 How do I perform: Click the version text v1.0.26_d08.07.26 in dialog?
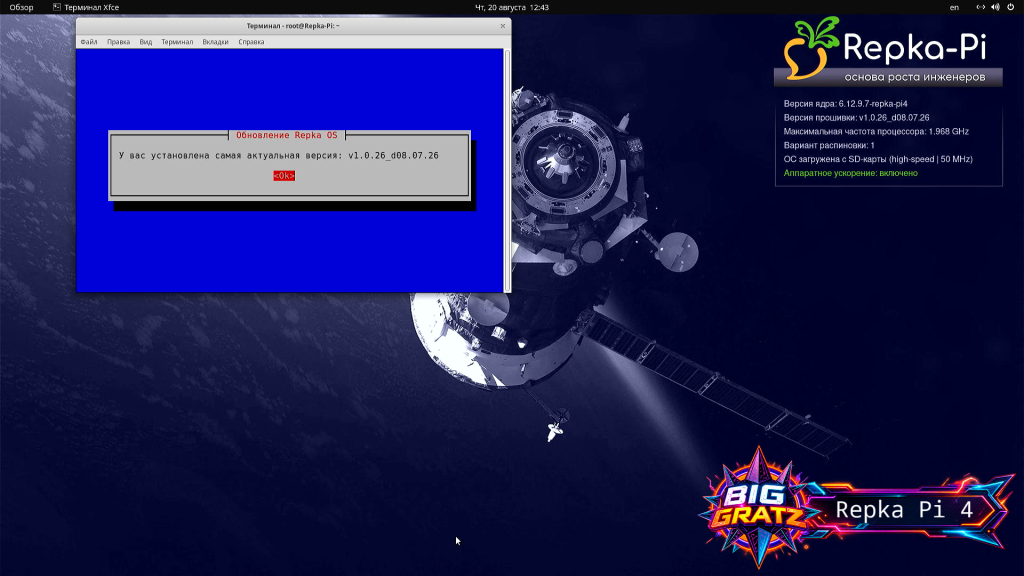click(x=393, y=155)
